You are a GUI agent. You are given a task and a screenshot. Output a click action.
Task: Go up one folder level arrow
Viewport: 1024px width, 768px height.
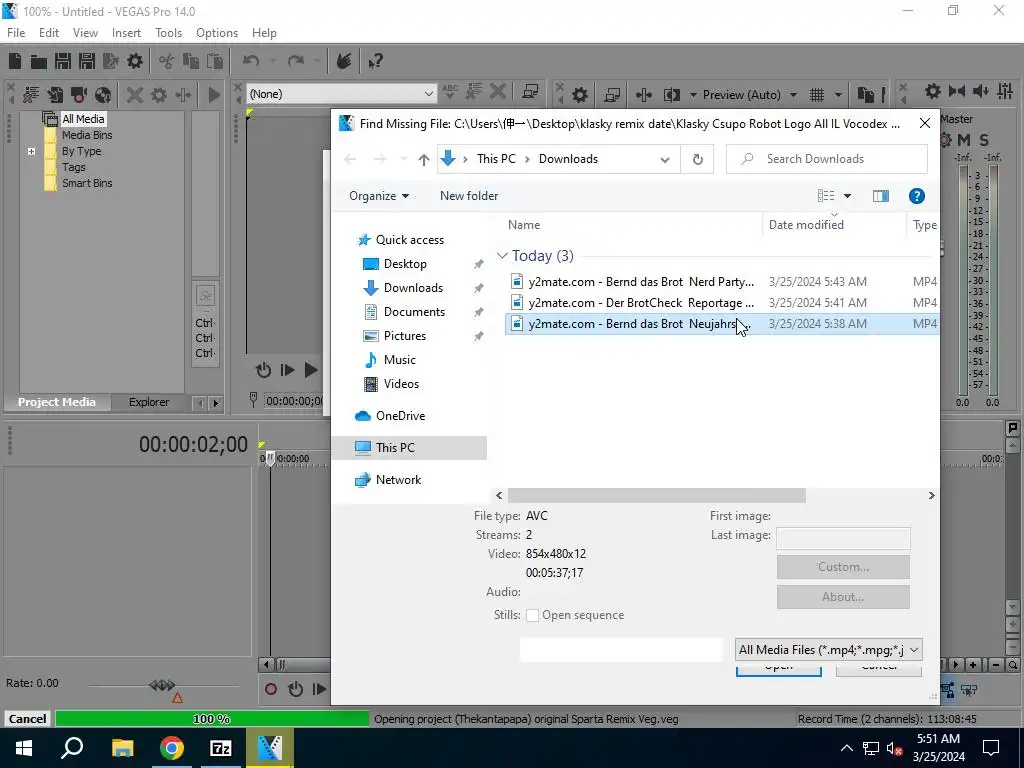coord(424,159)
